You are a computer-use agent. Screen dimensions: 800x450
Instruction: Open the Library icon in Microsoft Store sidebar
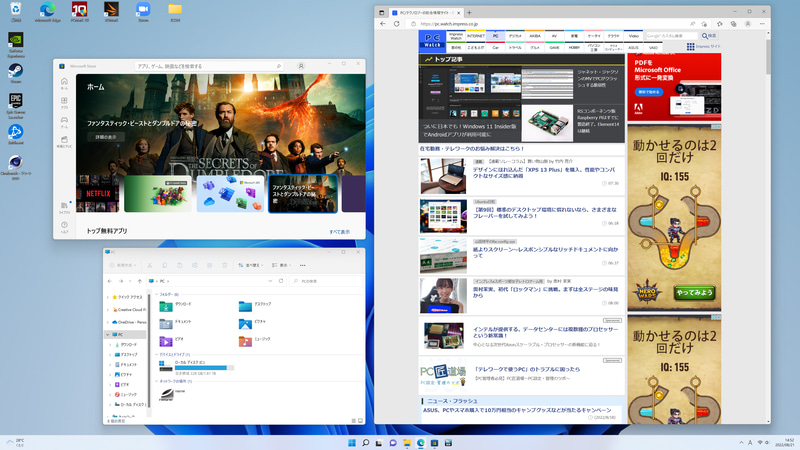(x=64, y=206)
